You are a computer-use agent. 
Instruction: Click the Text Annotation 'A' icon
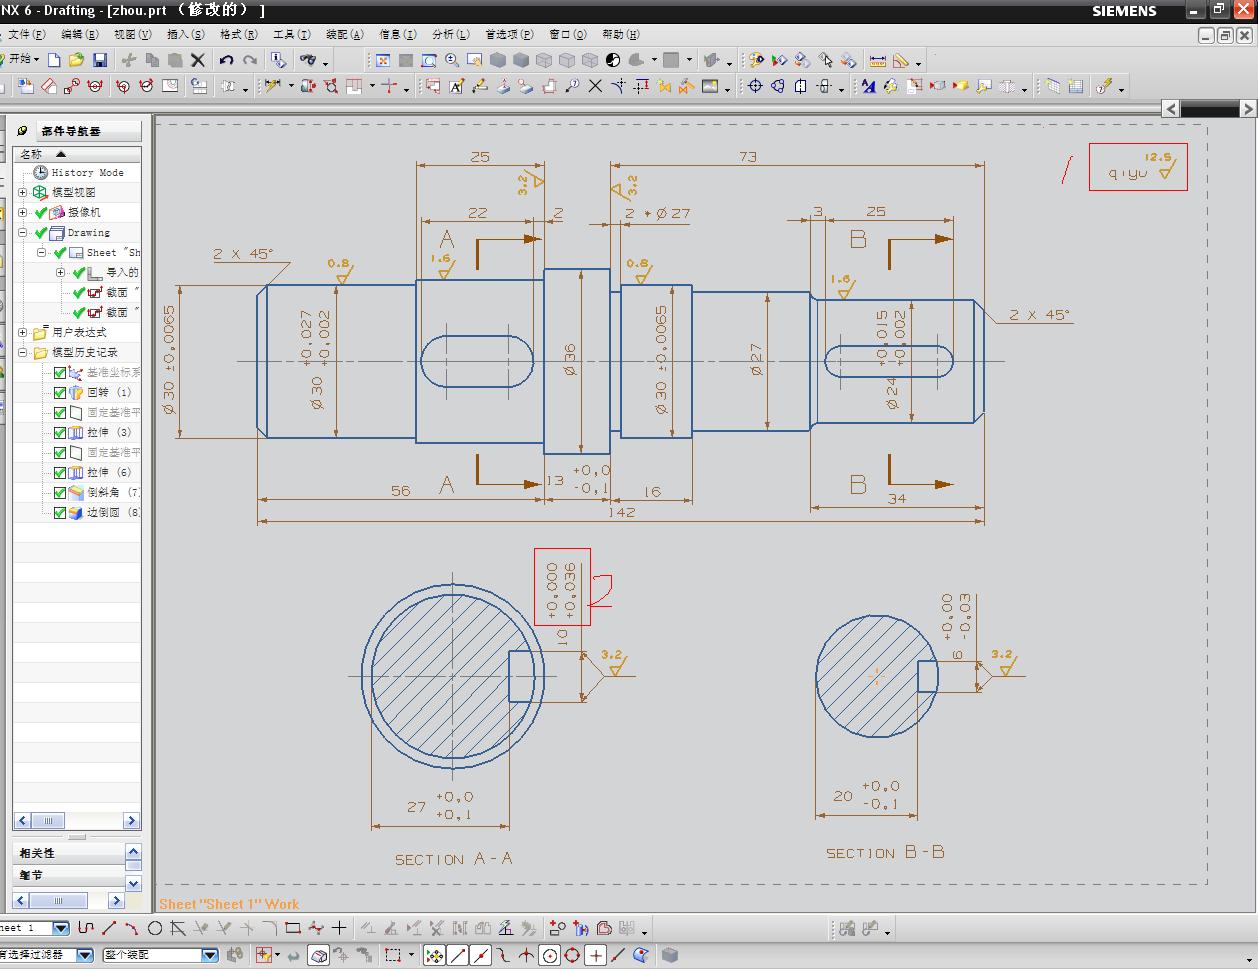pos(456,87)
